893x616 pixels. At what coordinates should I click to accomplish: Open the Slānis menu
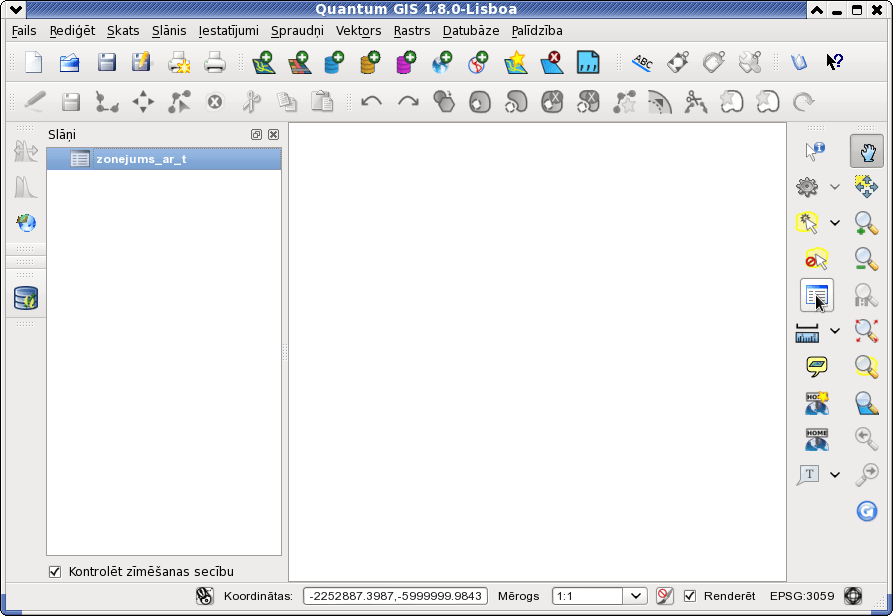(169, 31)
